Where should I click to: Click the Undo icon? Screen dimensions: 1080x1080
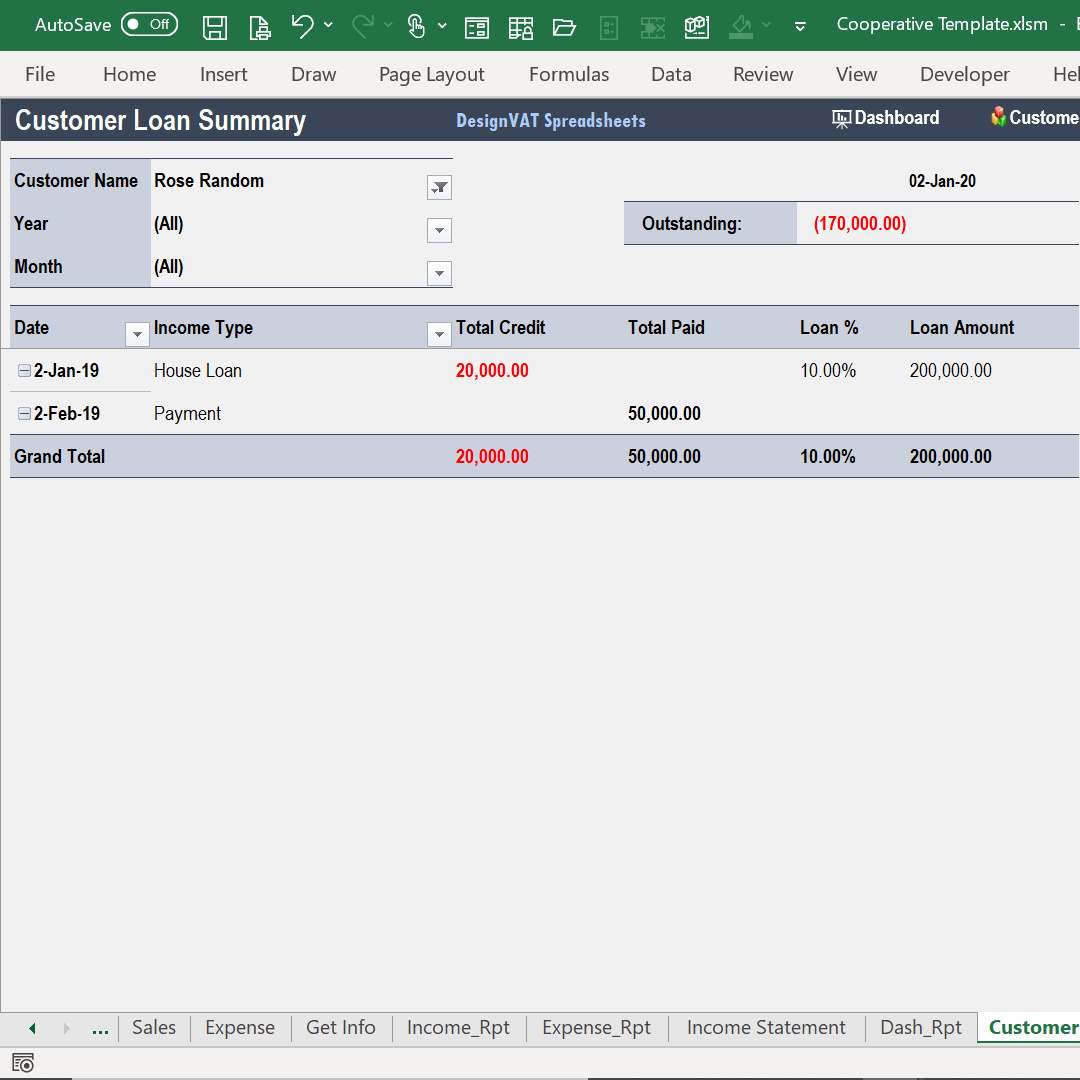tap(303, 26)
